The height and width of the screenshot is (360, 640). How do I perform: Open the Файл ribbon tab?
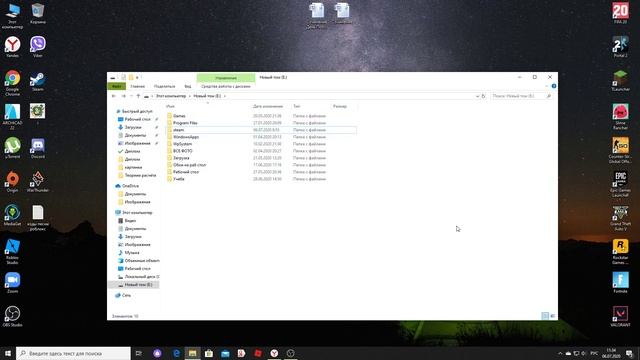[x=116, y=86]
